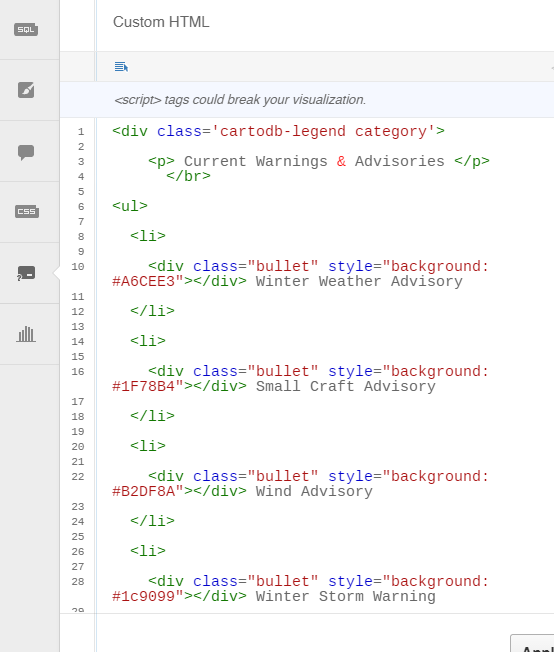The image size is (554, 652).
Task: Click the Current Warnings & Advisories text
Action: coord(314,161)
